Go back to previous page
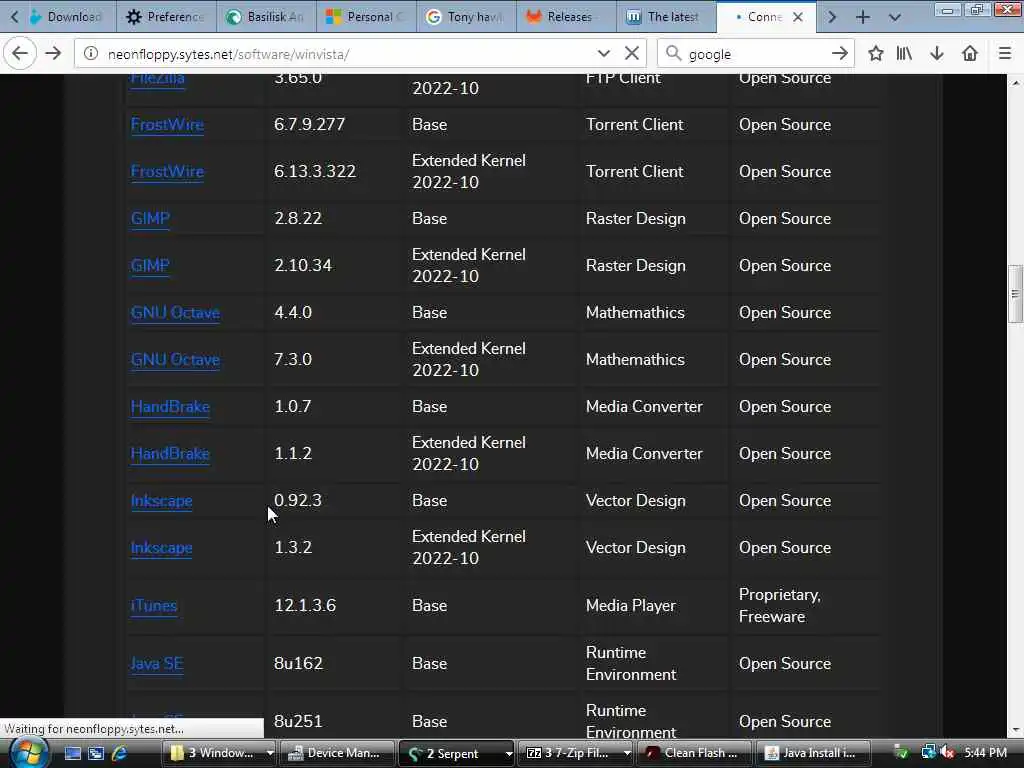This screenshot has width=1024, height=768. (20, 54)
